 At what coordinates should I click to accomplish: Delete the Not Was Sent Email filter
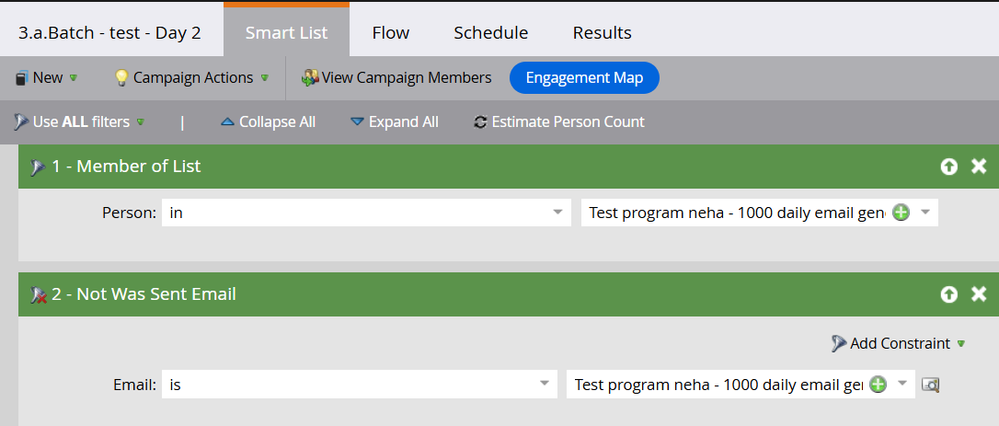click(979, 294)
